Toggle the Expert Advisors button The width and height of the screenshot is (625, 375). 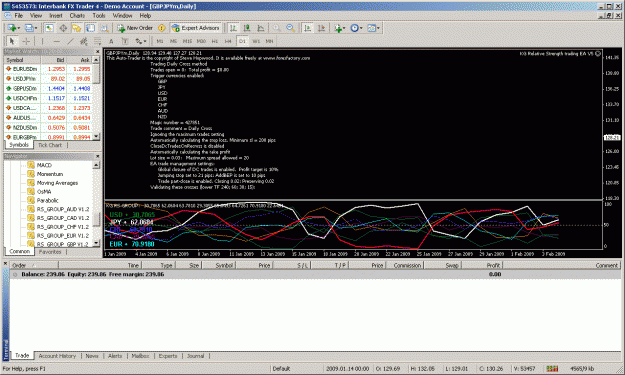pyautogui.click(x=195, y=28)
